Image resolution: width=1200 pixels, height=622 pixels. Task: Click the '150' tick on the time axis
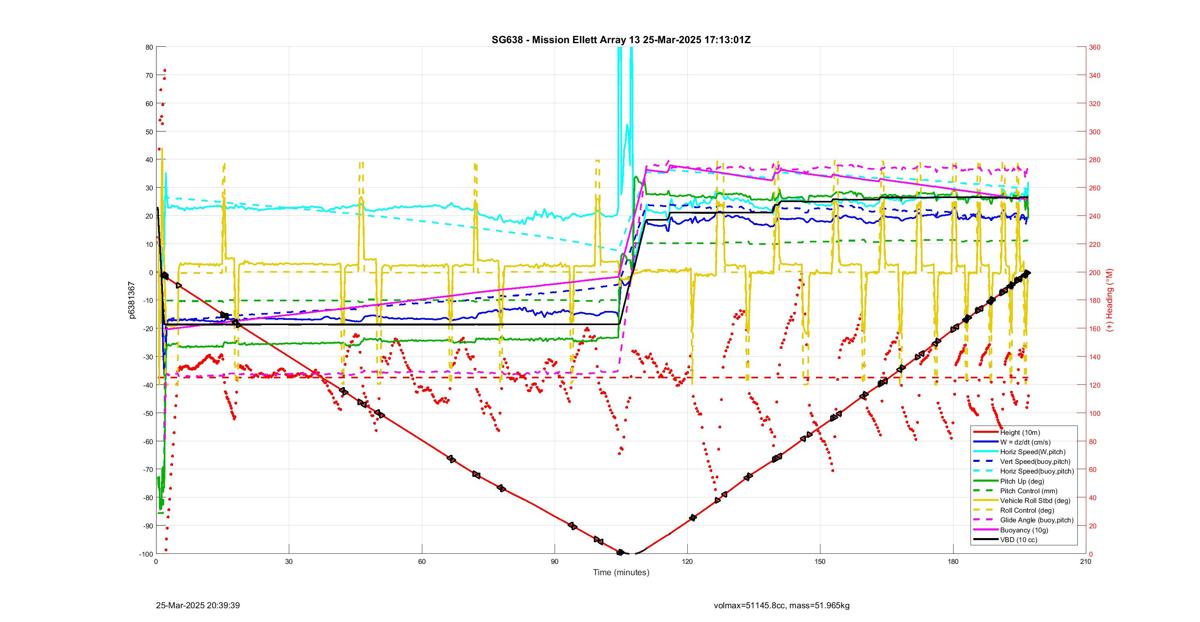click(820, 562)
